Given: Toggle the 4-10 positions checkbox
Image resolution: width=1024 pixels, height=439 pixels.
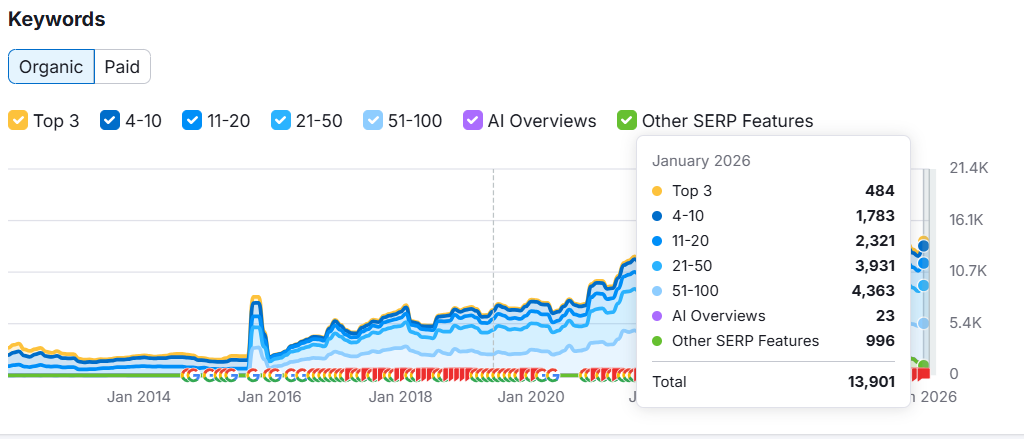Looking at the screenshot, I should 110,121.
